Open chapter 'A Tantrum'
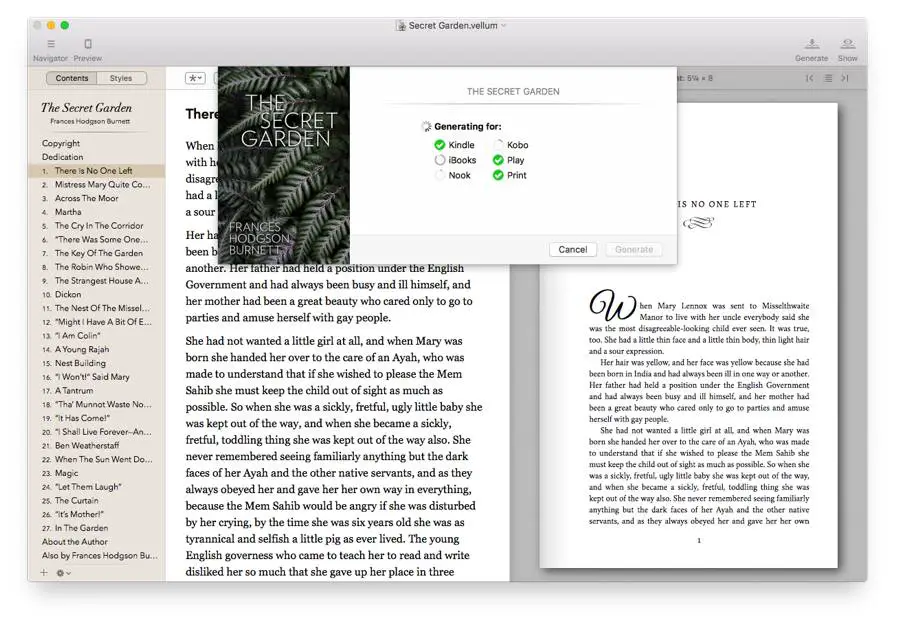The width and height of the screenshot is (900, 630). 96,391
